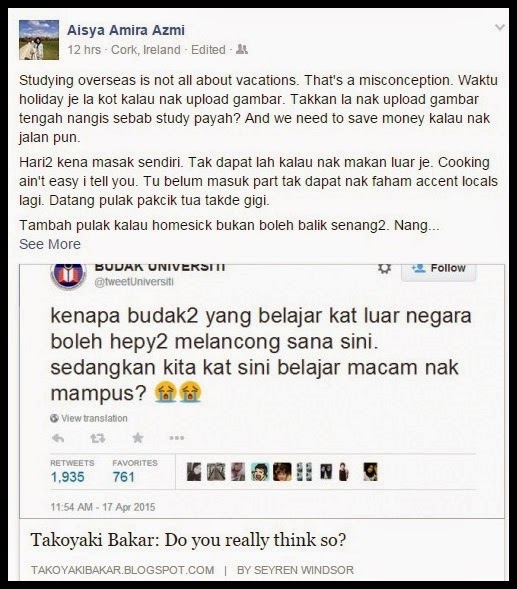Click View translation under the tweet
Screen dimensions: 517x589
point(89,418)
